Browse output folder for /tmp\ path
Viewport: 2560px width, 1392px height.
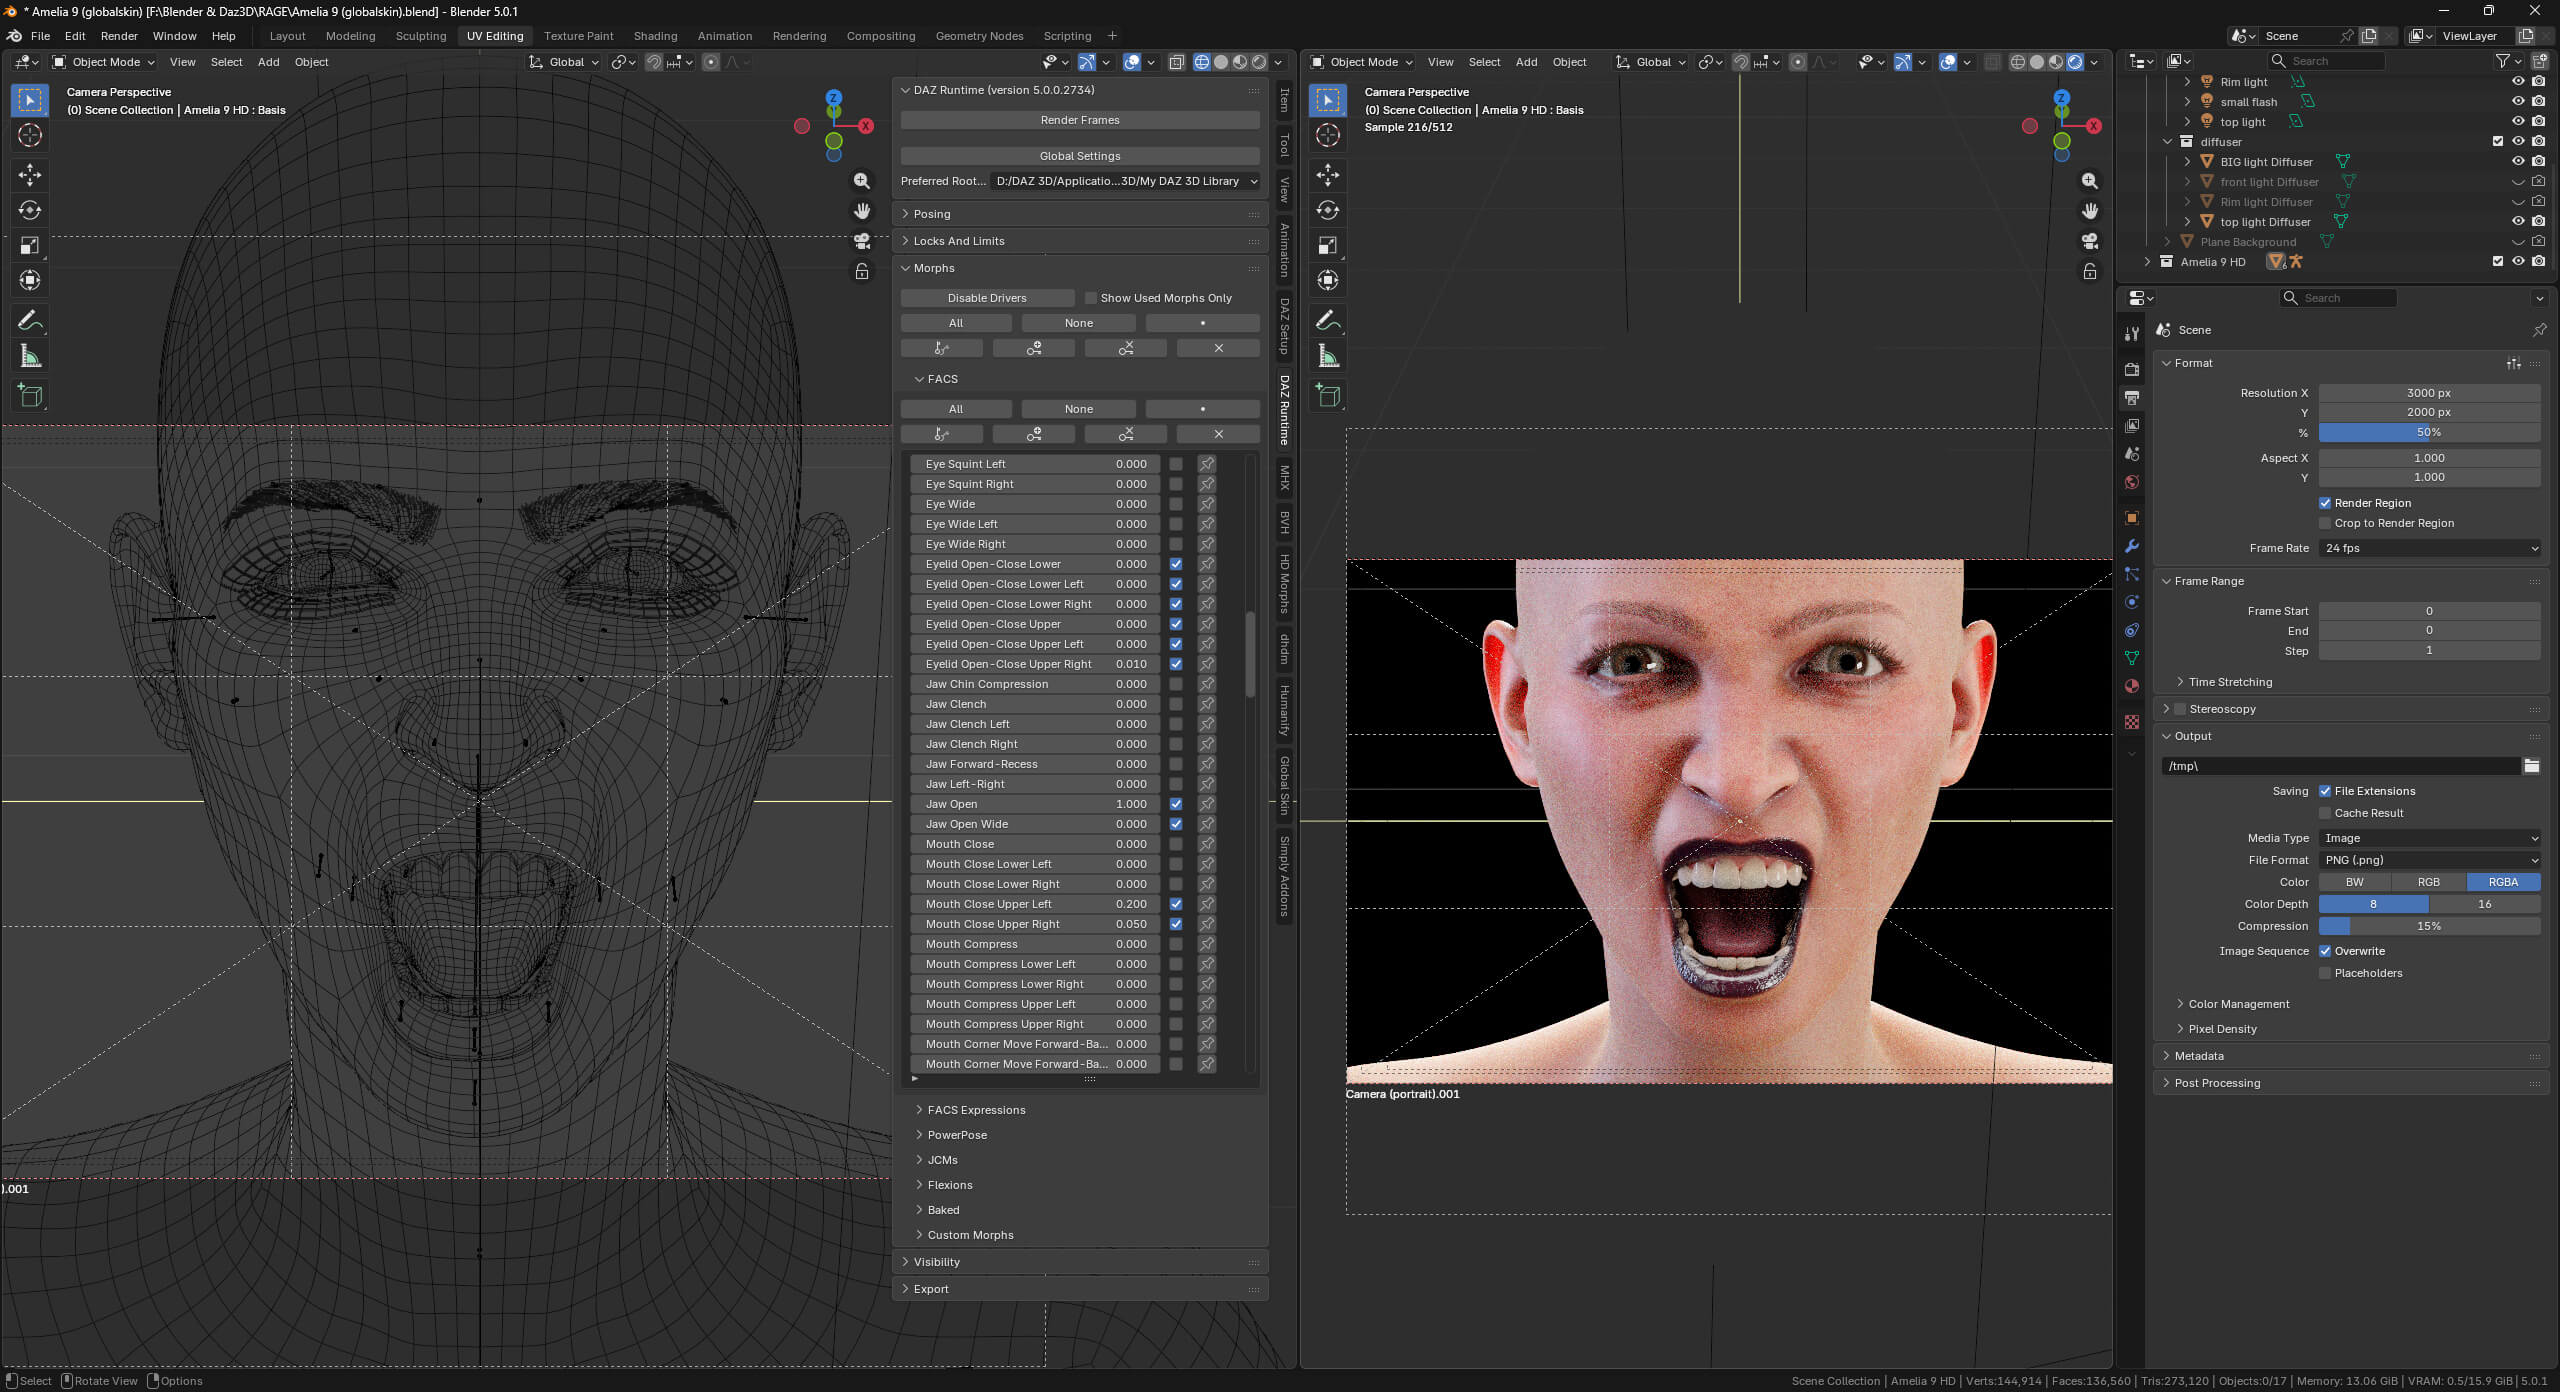(2531, 766)
